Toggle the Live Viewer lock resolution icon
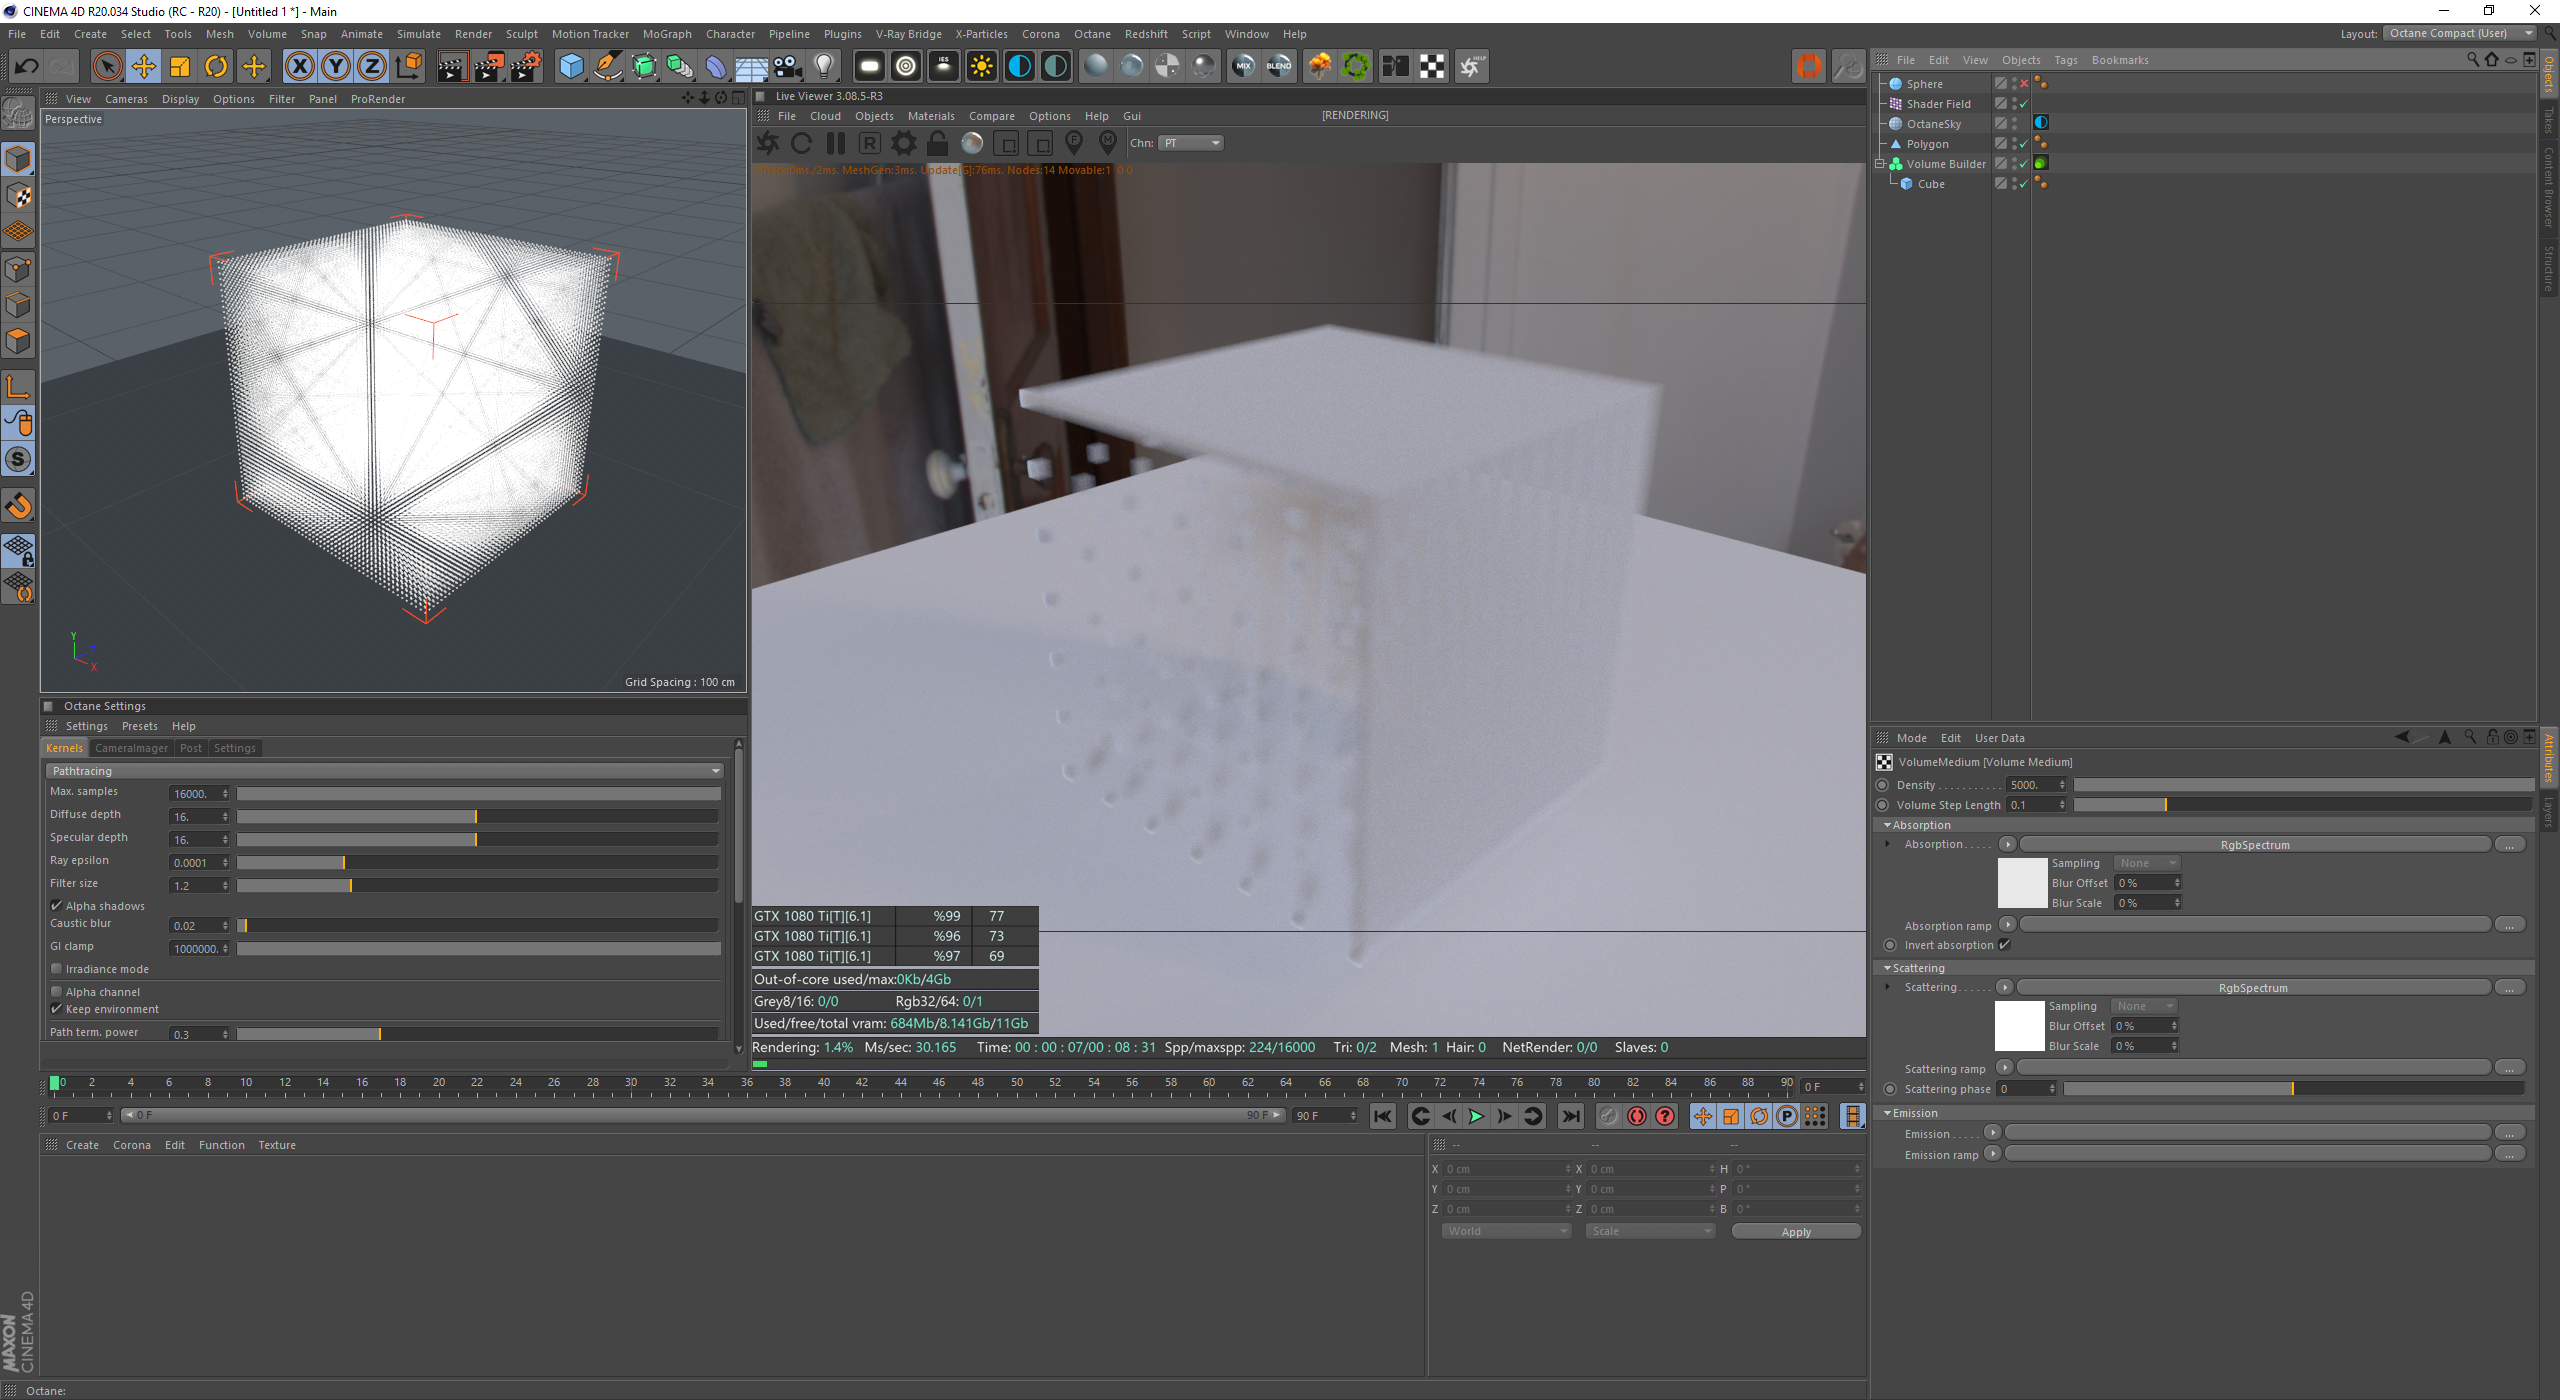2560x1400 pixels. tap(937, 143)
